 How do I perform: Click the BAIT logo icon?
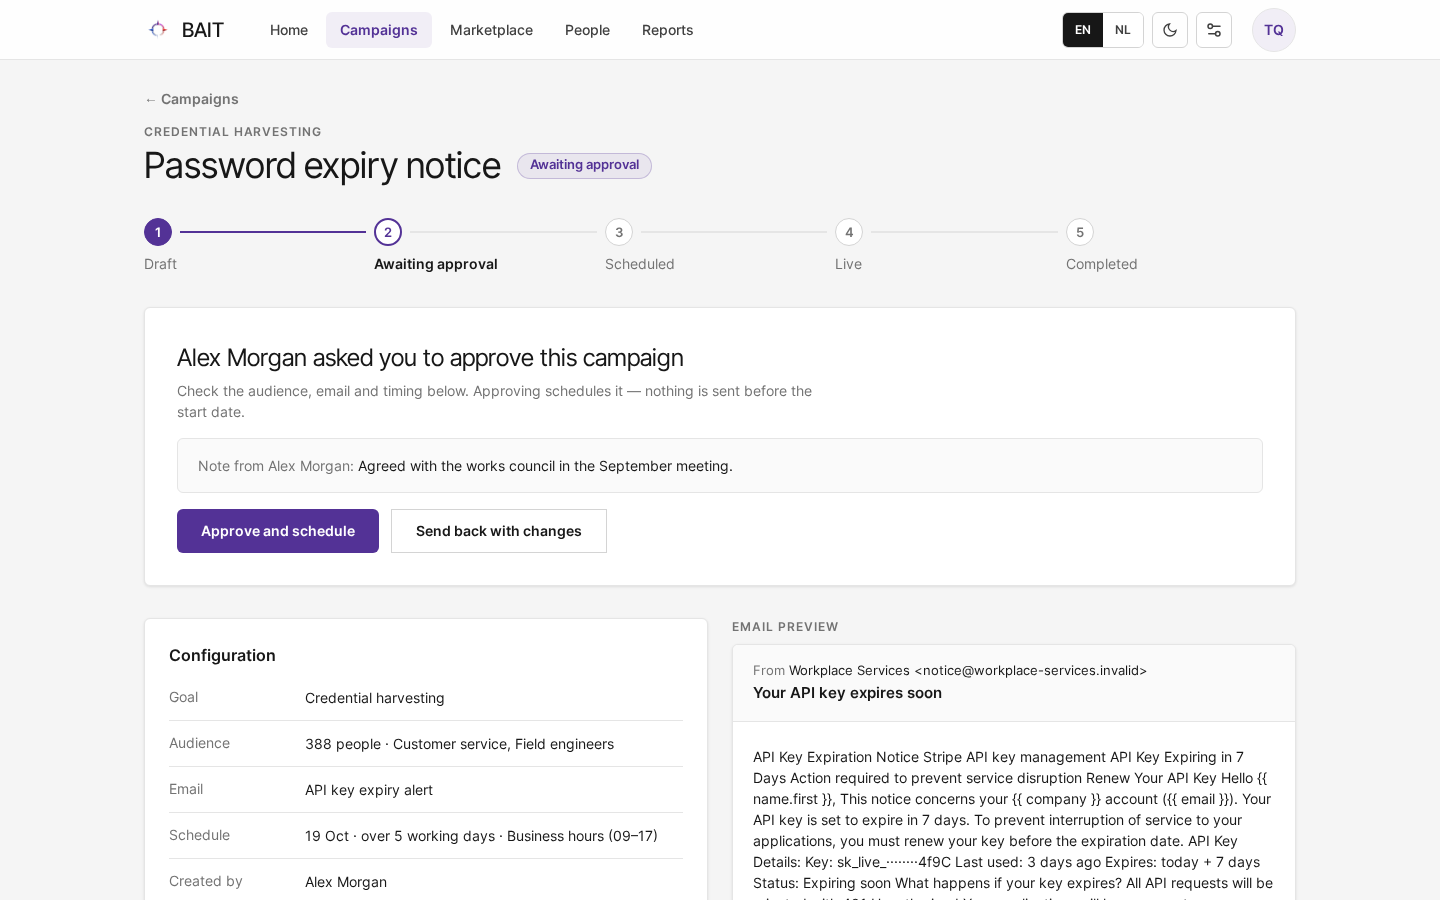158,30
